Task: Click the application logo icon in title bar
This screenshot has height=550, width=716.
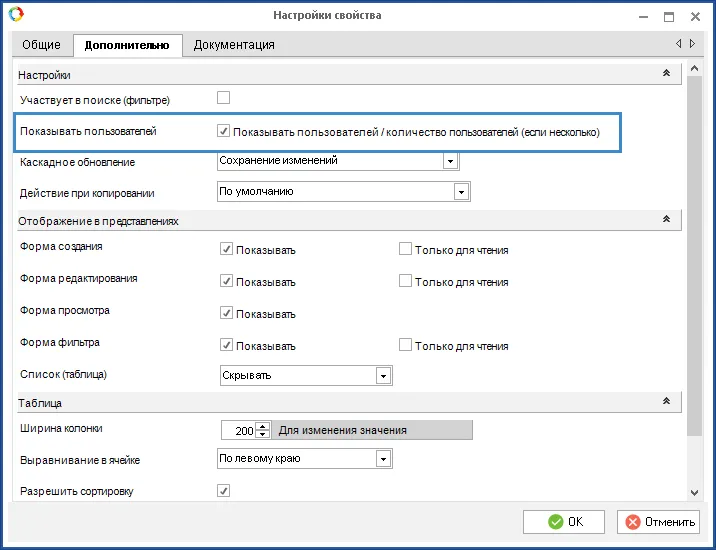Action: 15,15
